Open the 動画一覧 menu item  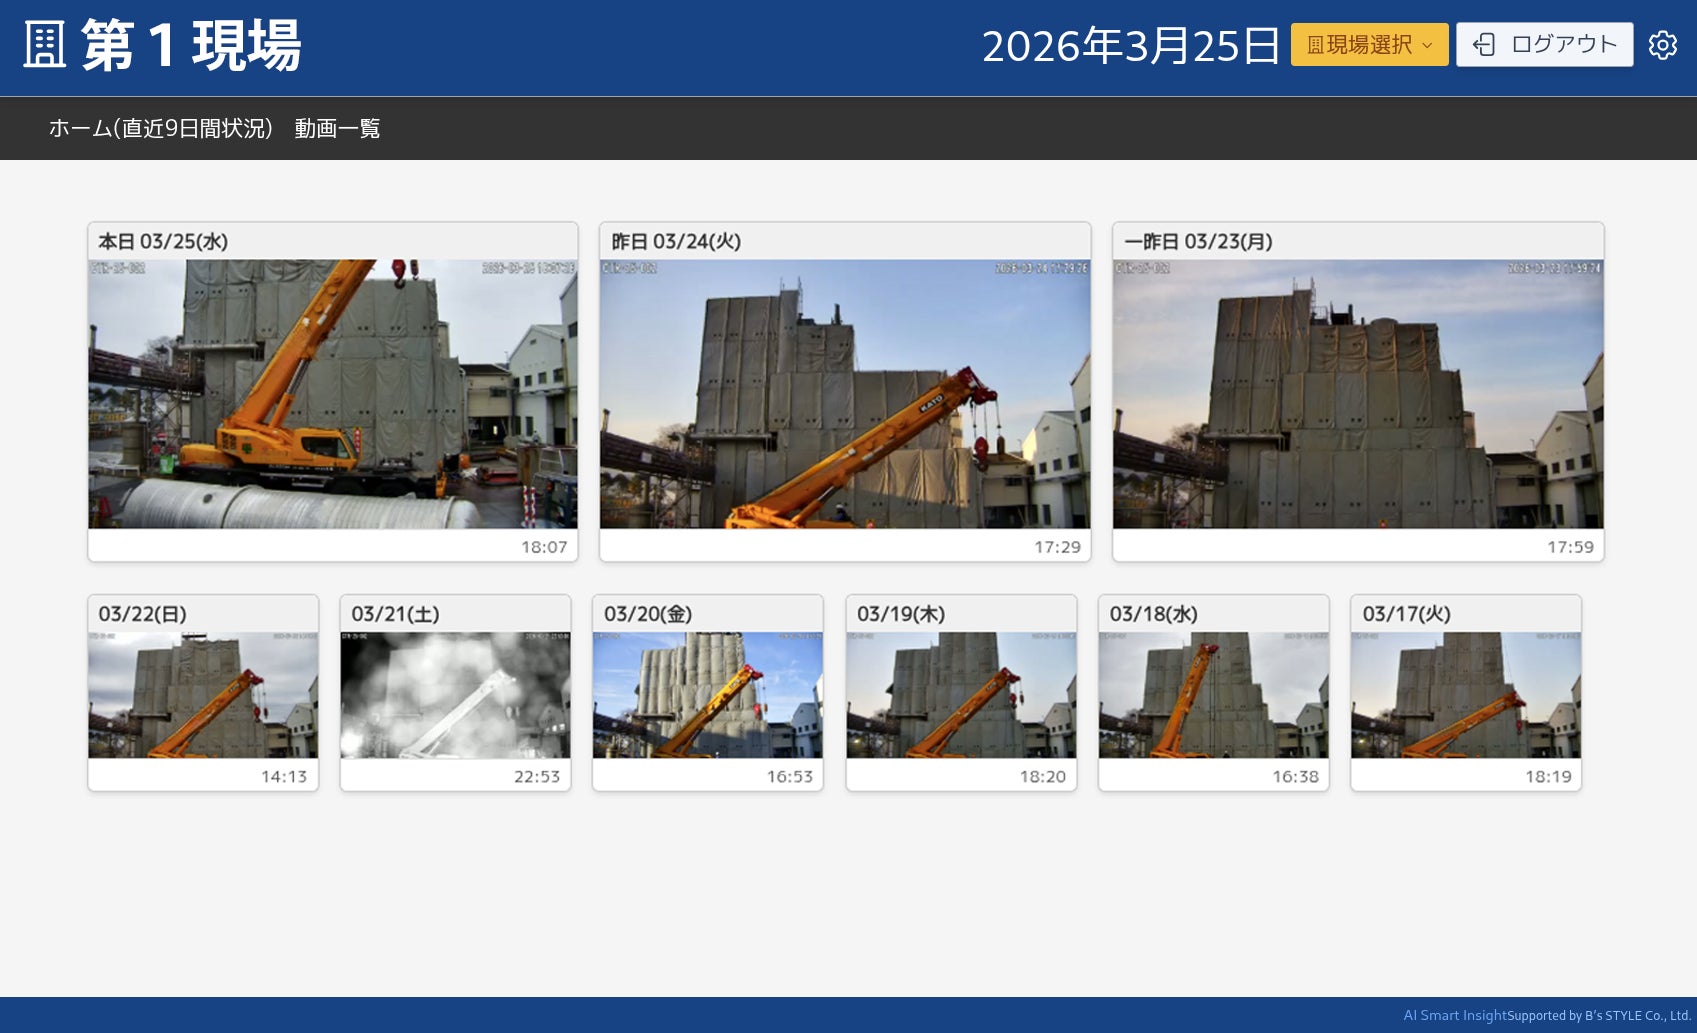(337, 128)
